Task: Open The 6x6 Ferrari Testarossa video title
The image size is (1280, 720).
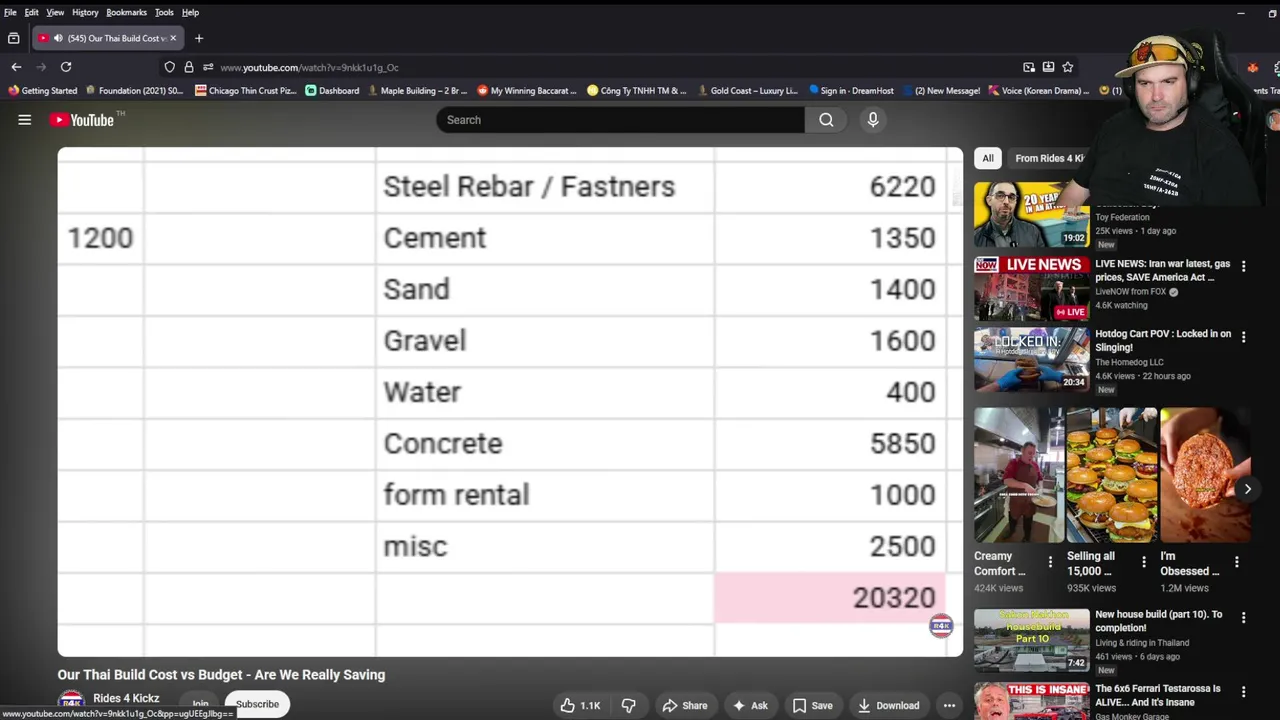Action: [x=1158, y=695]
